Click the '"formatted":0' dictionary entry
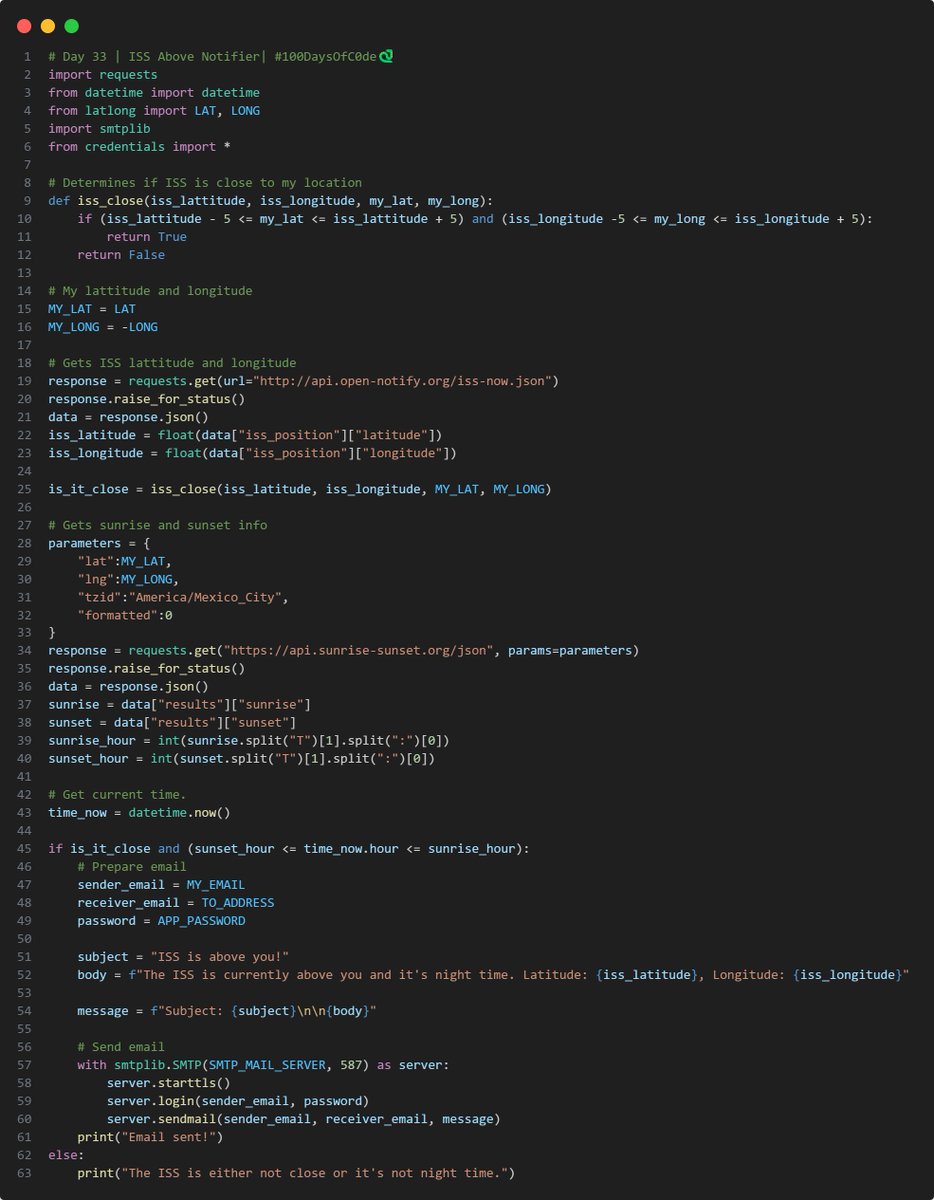 pos(125,615)
